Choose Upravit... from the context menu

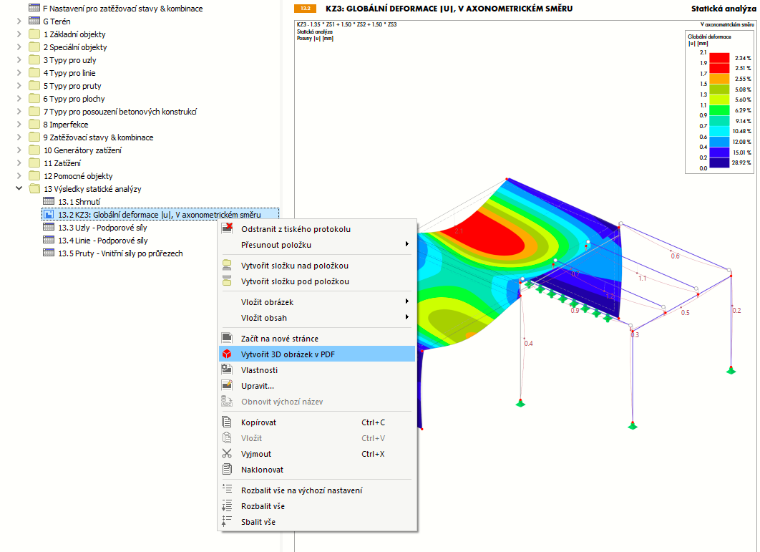coord(317,386)
